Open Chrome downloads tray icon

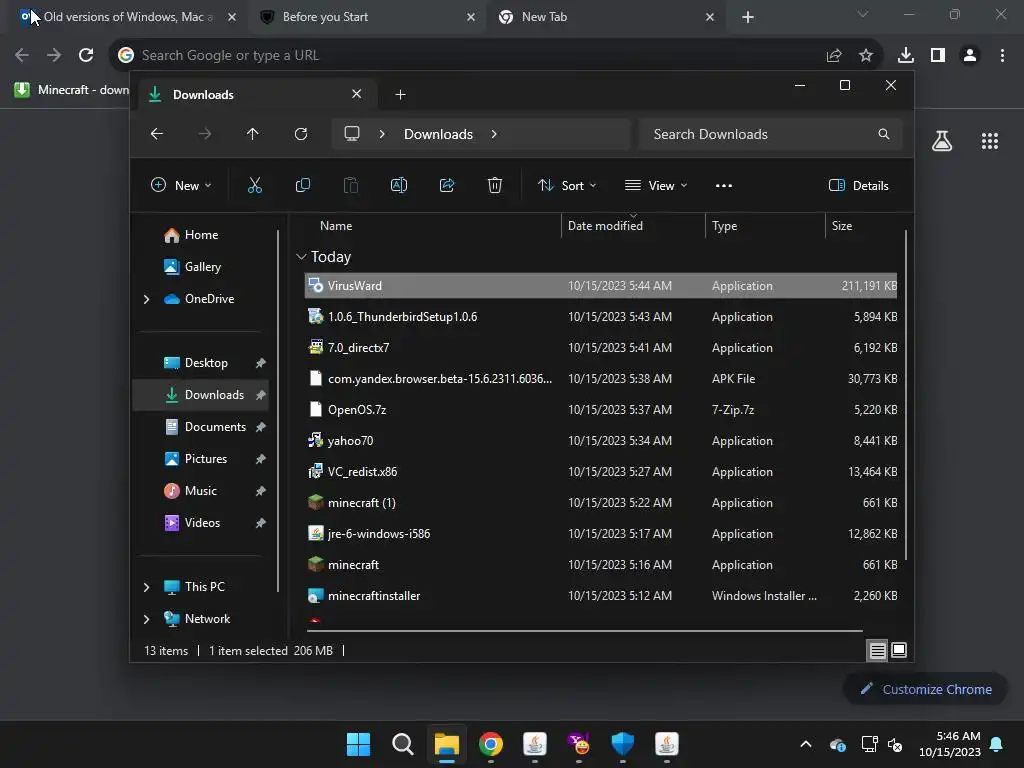906,55
